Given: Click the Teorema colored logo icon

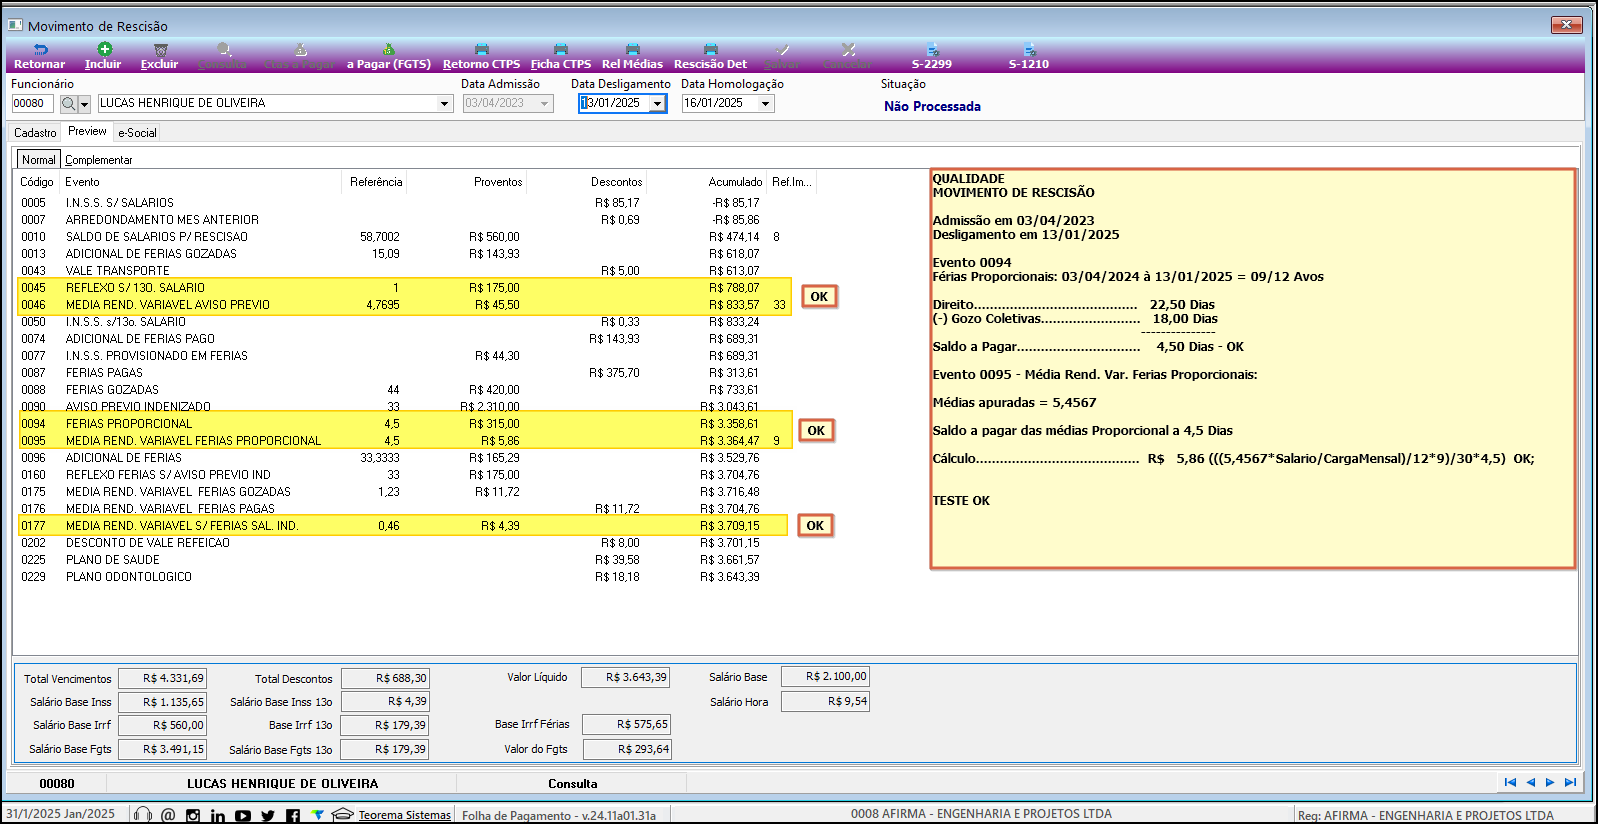Looking at the screenshot, I should point(318,814).
